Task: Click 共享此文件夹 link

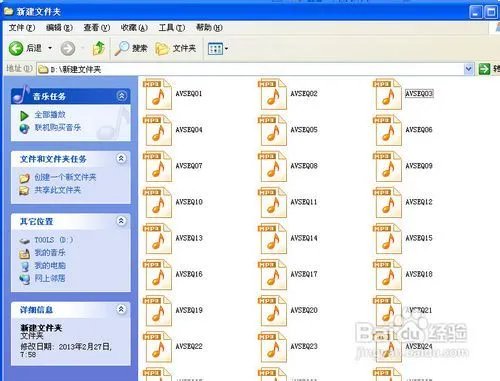Action: [x=58, y=190]
